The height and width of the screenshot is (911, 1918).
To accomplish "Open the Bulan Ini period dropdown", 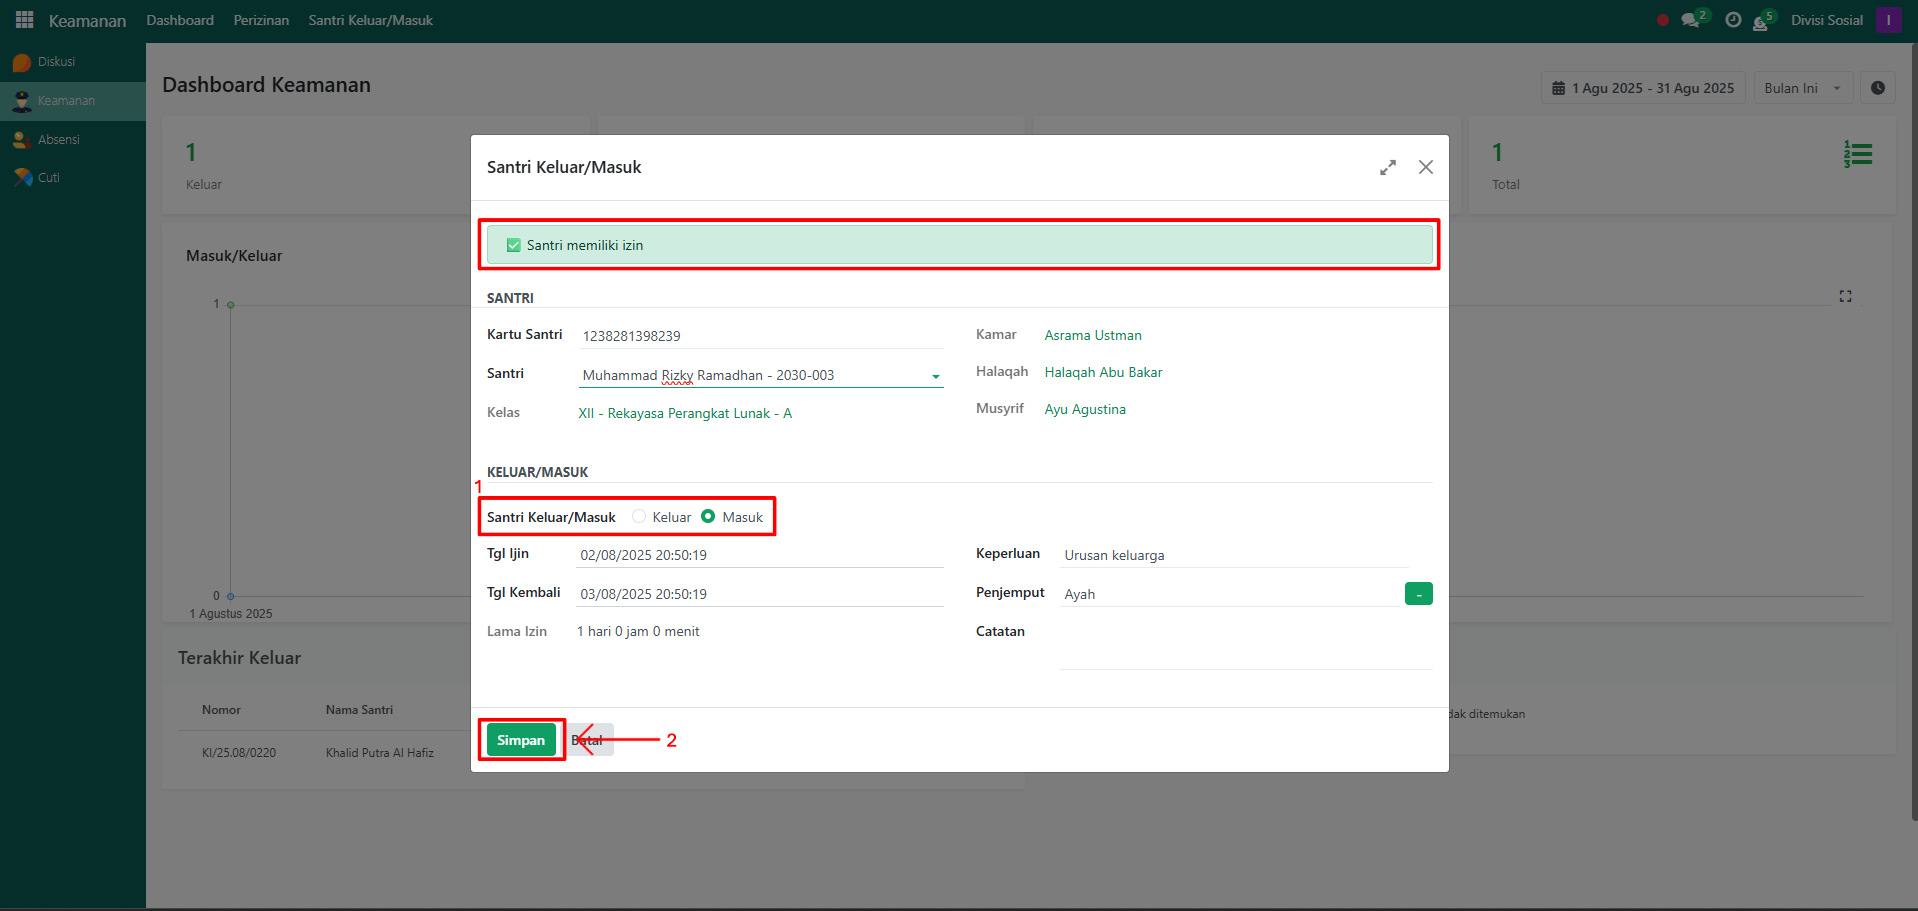I will coord(1802,88).
